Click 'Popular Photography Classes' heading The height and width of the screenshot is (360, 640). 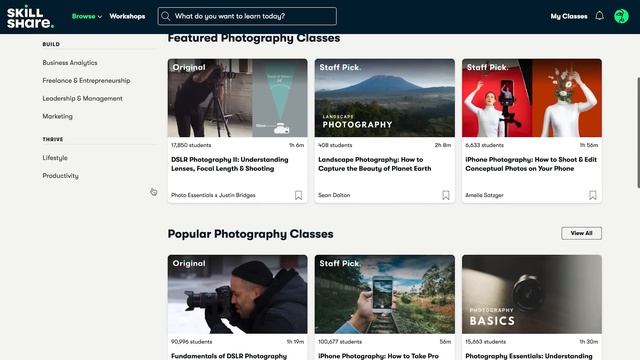click(250, 234)
